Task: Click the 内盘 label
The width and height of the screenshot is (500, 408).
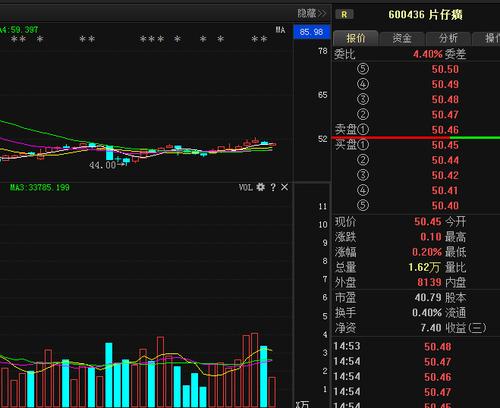Action: [x=455, y=282]
